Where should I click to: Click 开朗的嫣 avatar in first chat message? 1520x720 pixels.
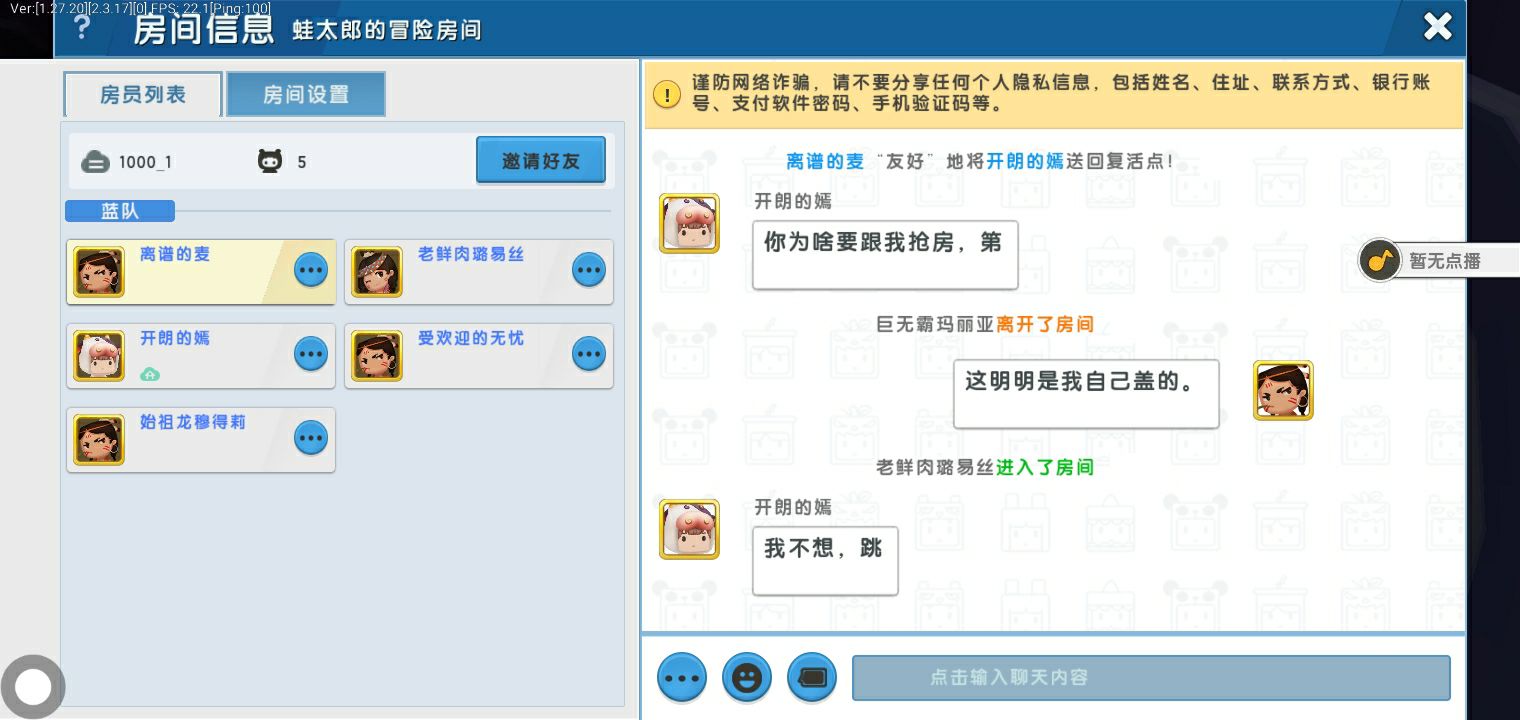click(x=689, y=223)
